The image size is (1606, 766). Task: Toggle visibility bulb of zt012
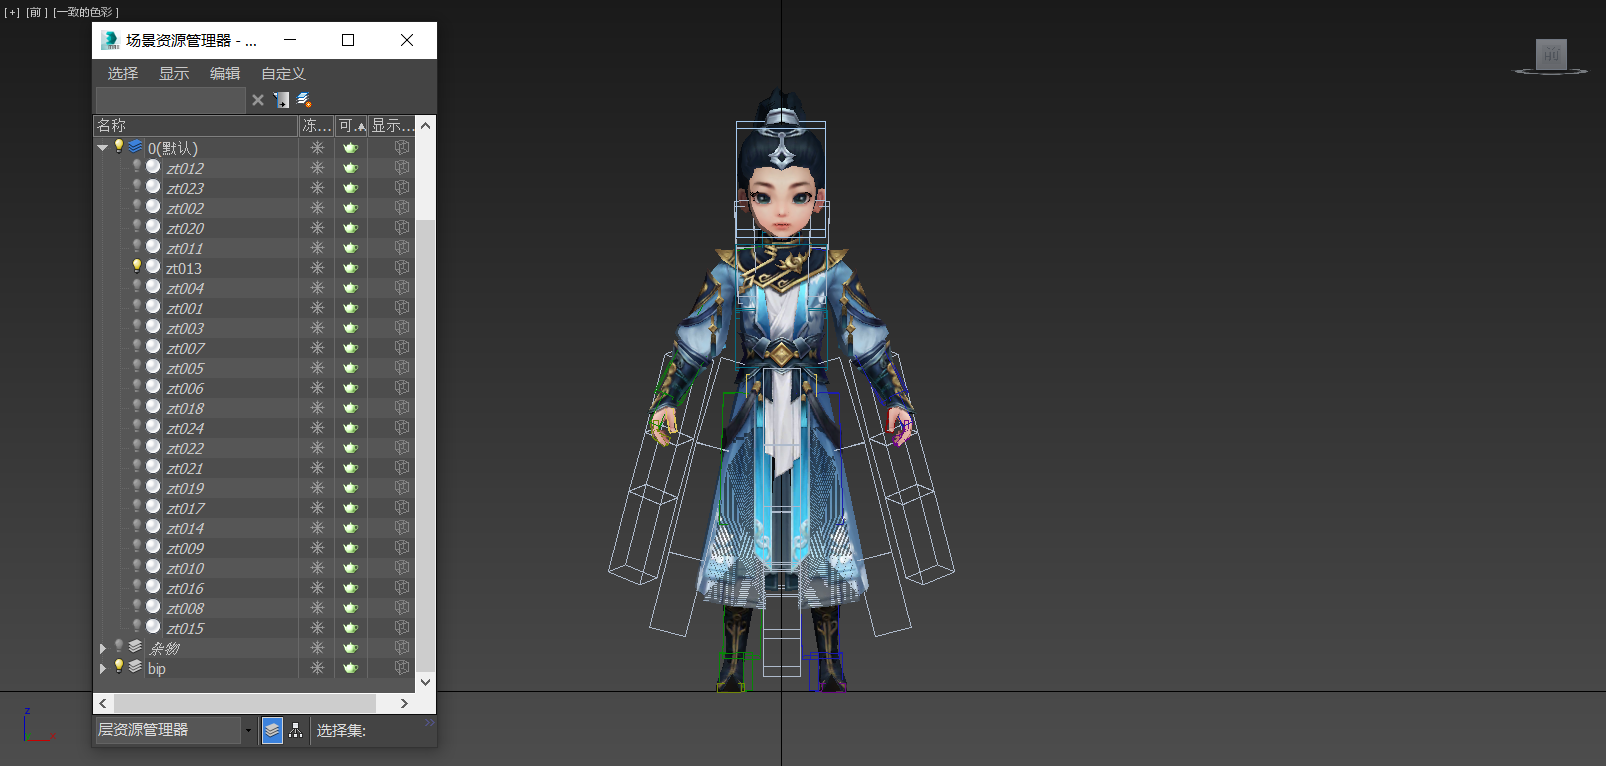pyautogui.click(x=137, y=167)
